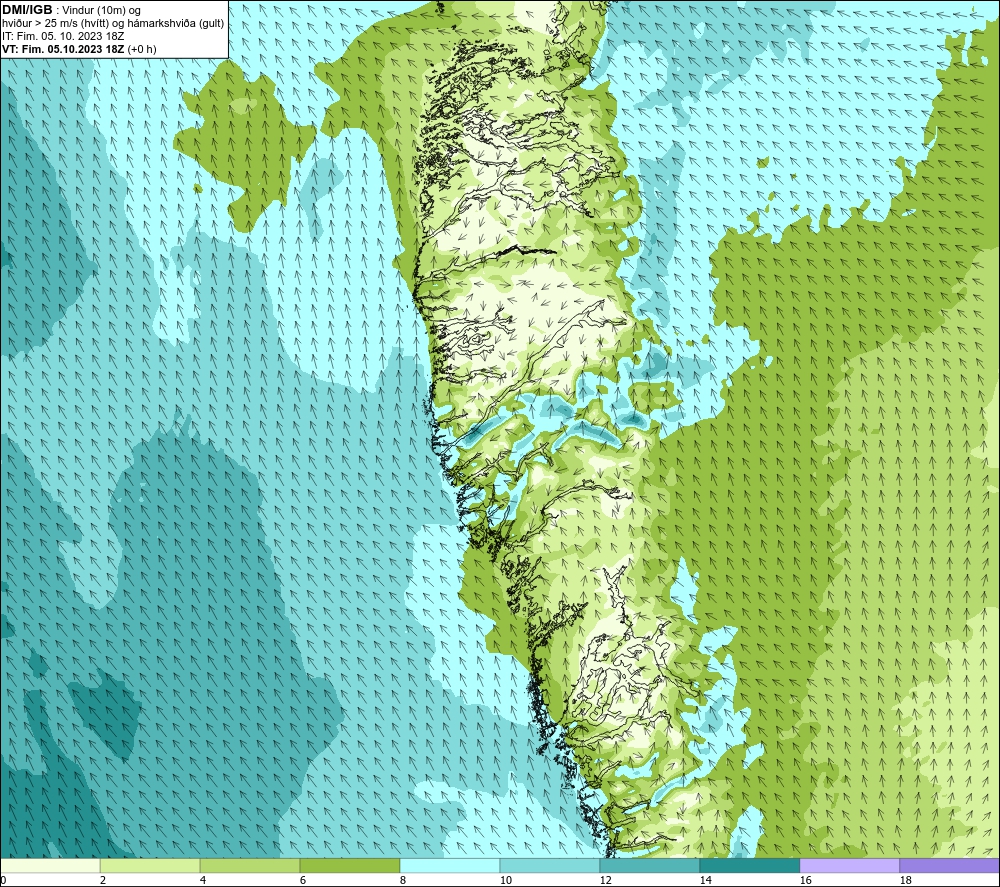
Task: Click the 'VT: Fim. 05.10.2023 18Z' valid time line
Action: tap(79, 49)
